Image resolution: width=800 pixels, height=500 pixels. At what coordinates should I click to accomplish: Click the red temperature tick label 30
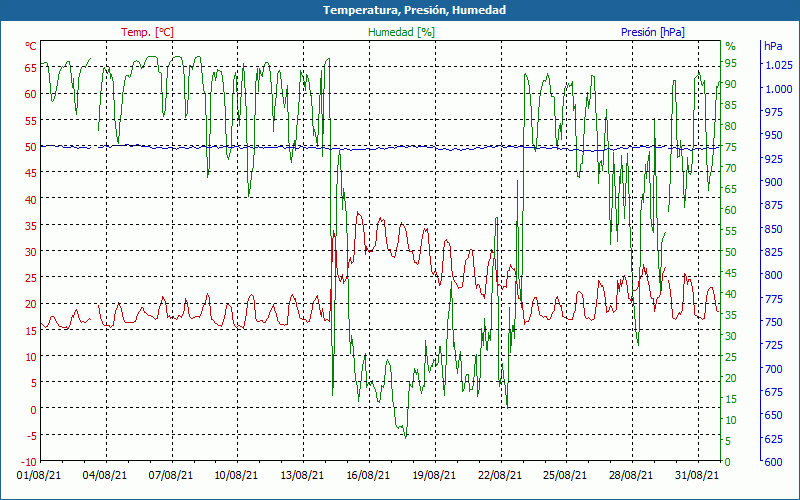click(x=31, y=252)
